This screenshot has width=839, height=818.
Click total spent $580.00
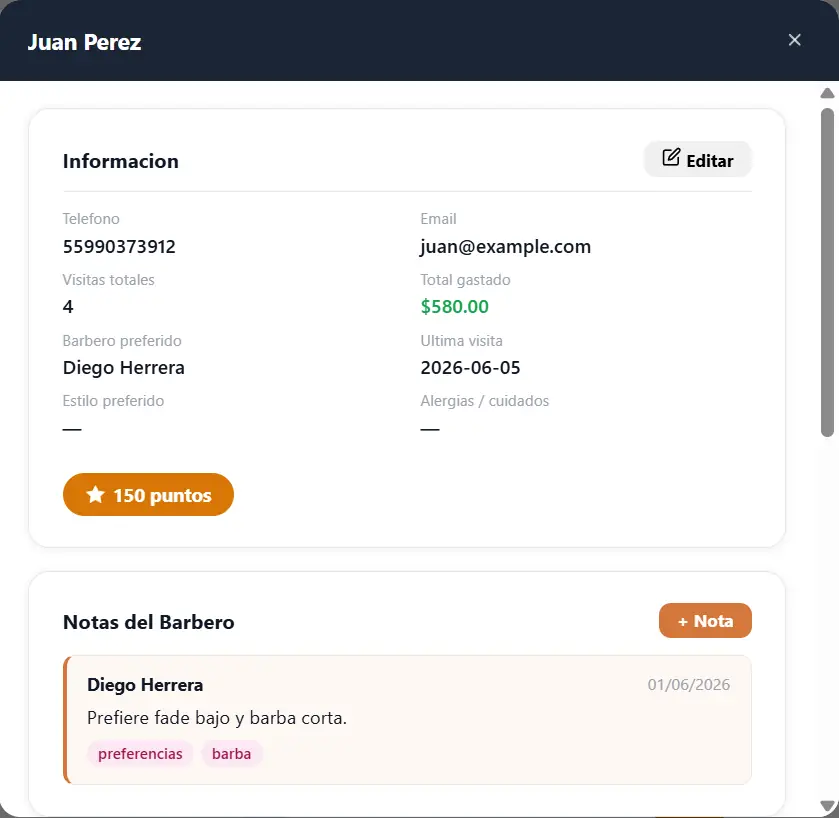[454, 307]
